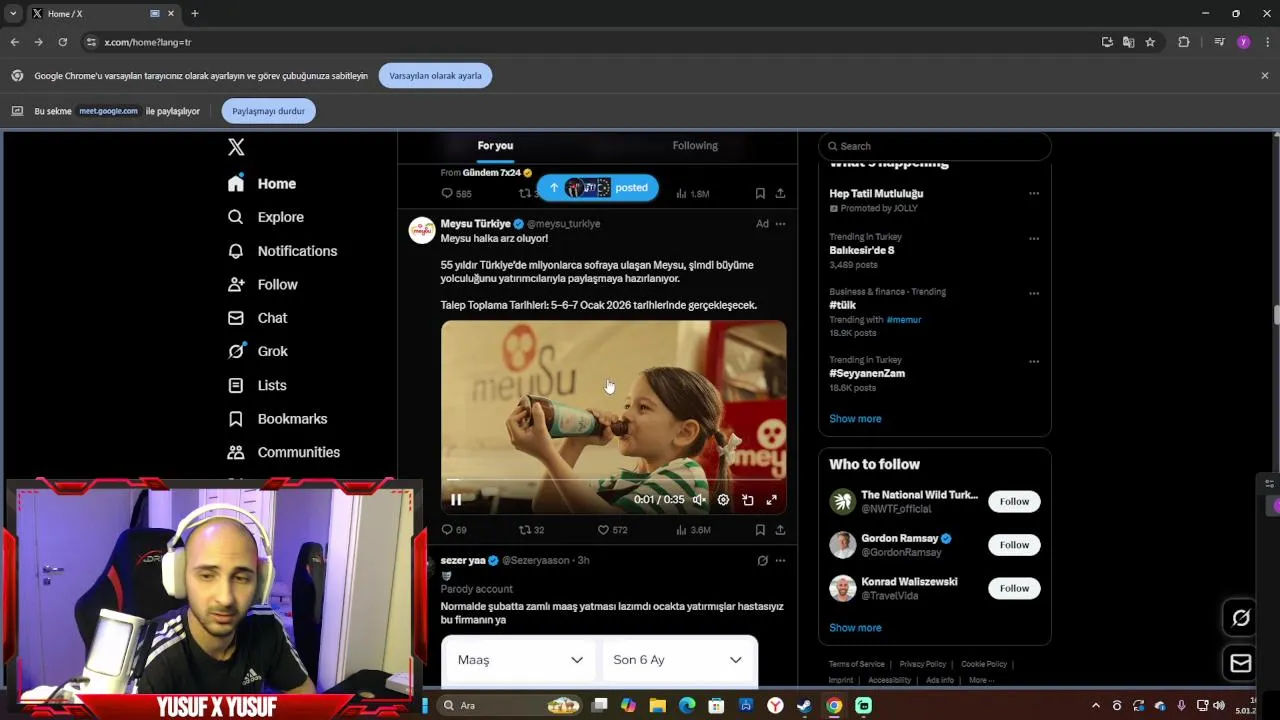Open the Lists page icon
This screenshot has width=1280, height=720.
236,385
